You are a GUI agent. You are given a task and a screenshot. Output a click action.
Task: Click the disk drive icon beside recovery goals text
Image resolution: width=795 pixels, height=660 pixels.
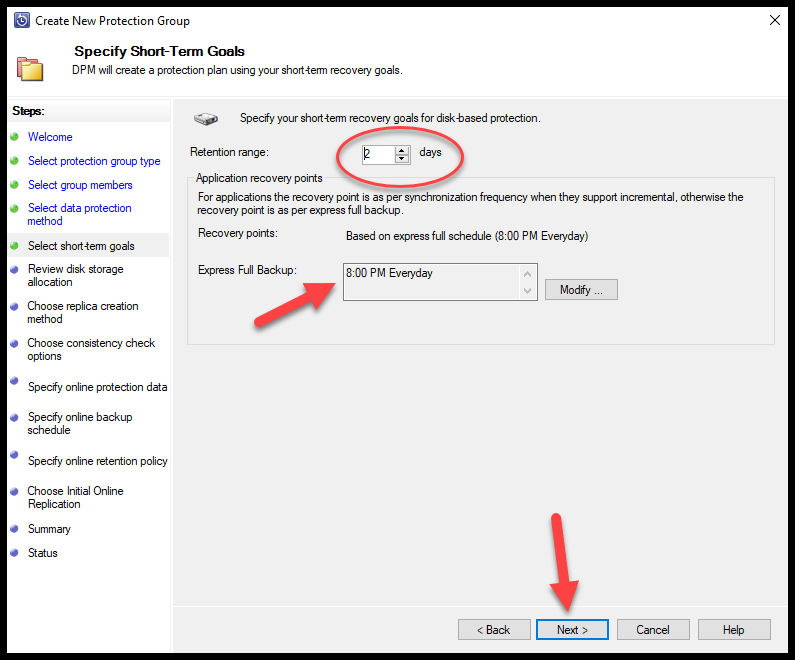(x=206, y=119)
